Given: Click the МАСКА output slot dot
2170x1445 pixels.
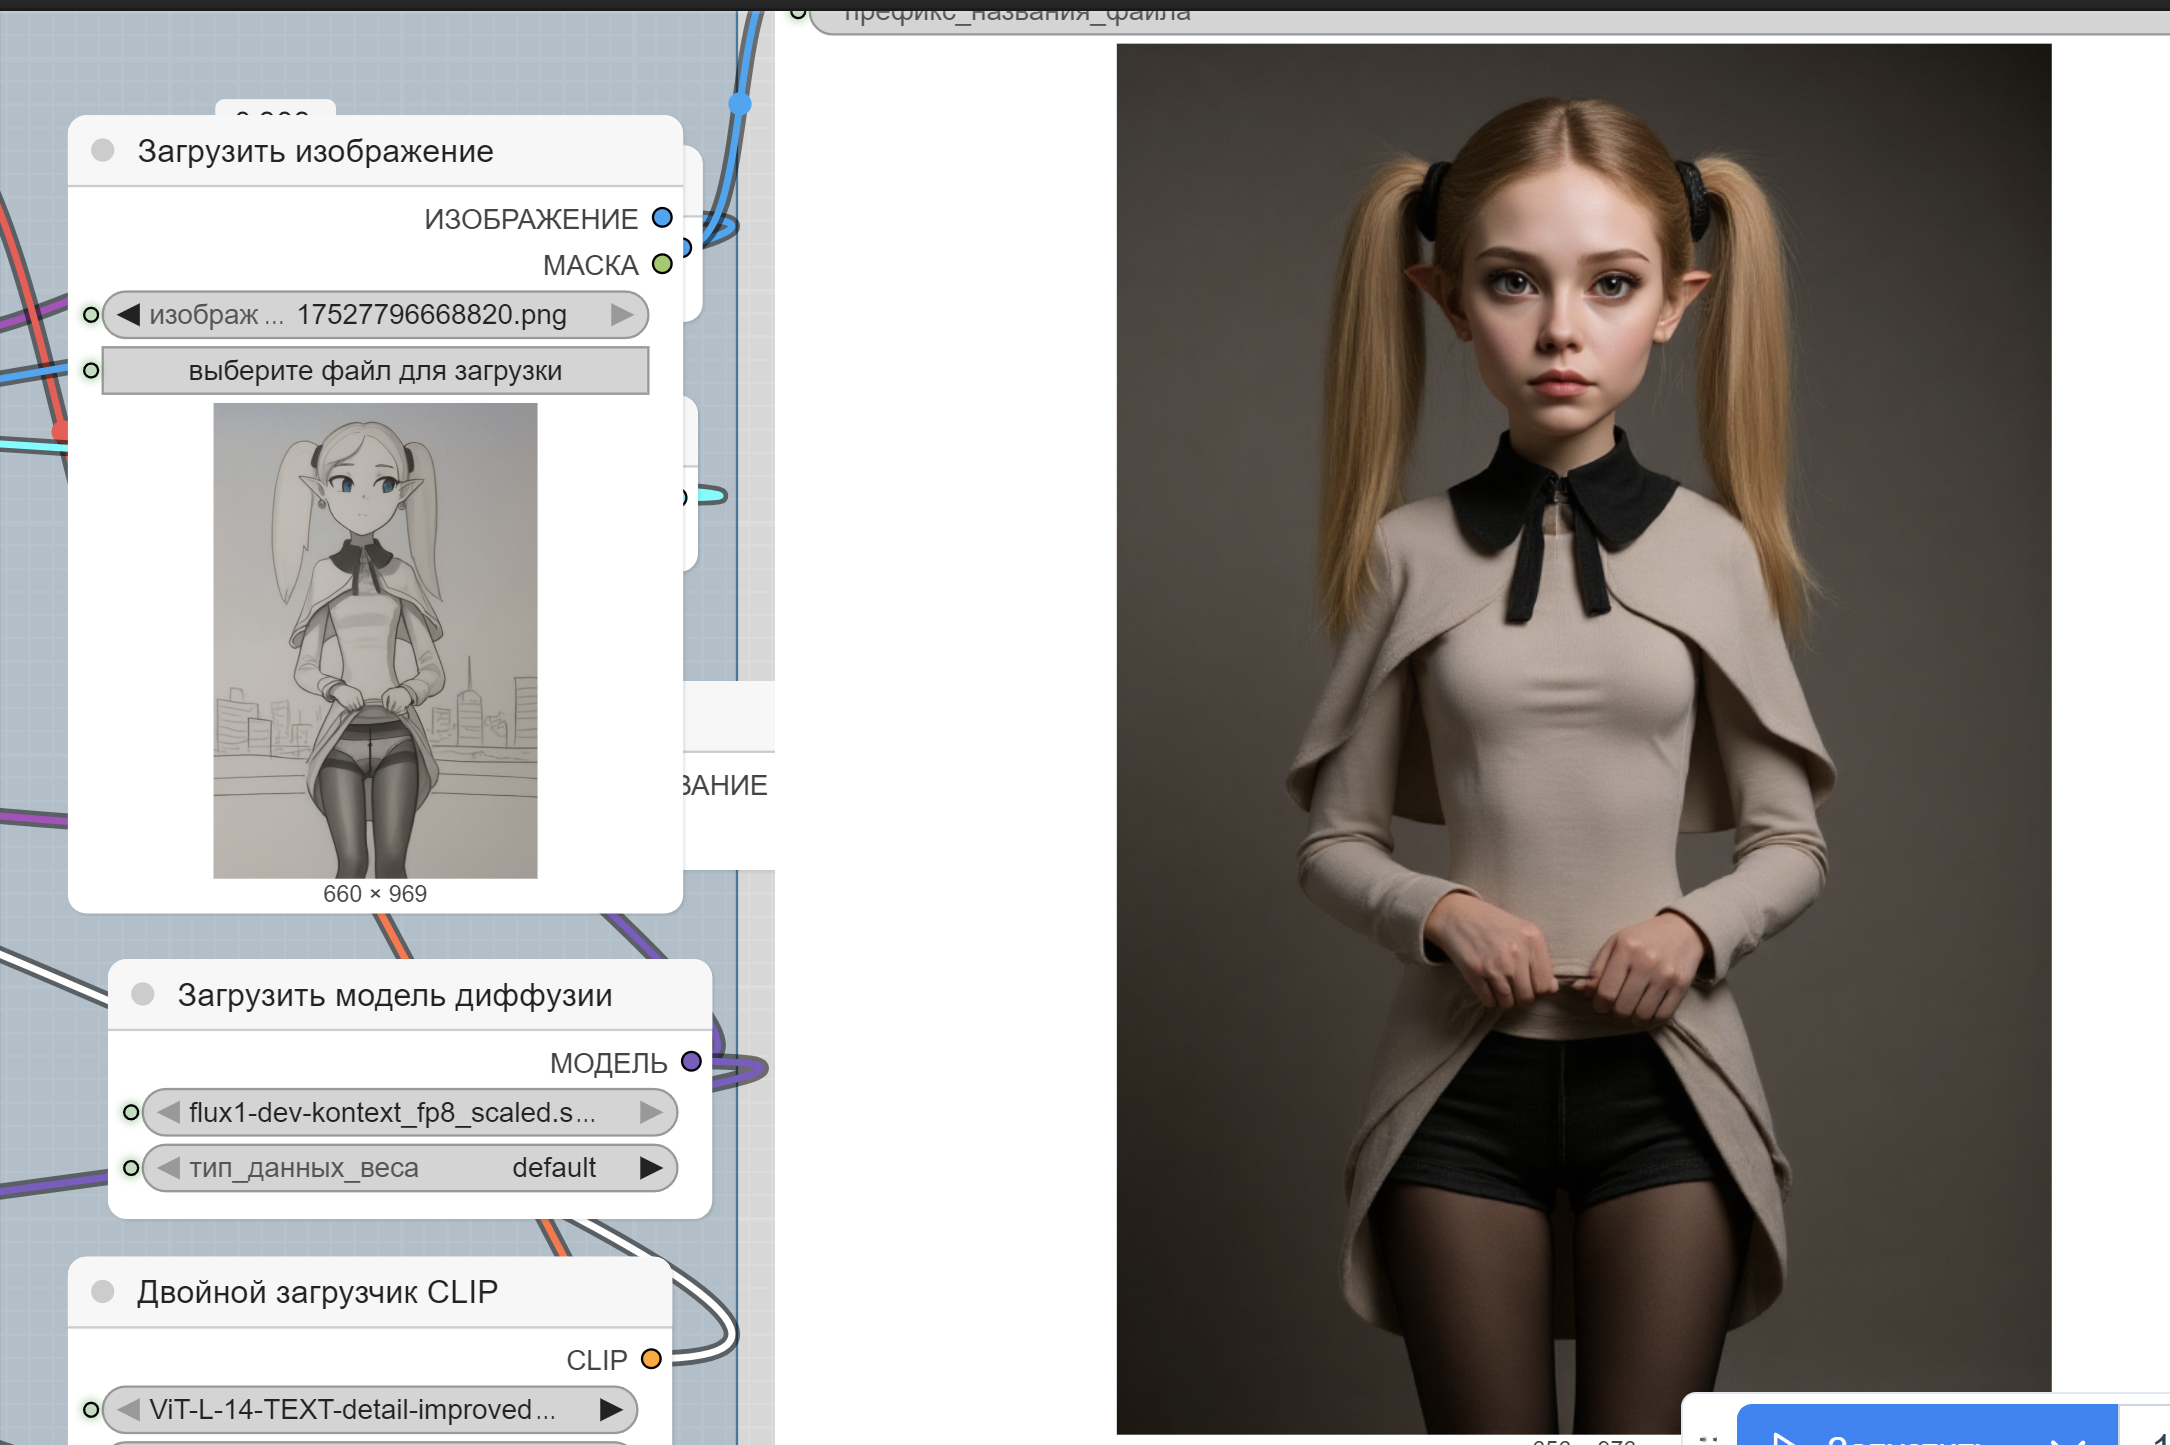Looking at the screenshot, I should (x=662, y=264).
